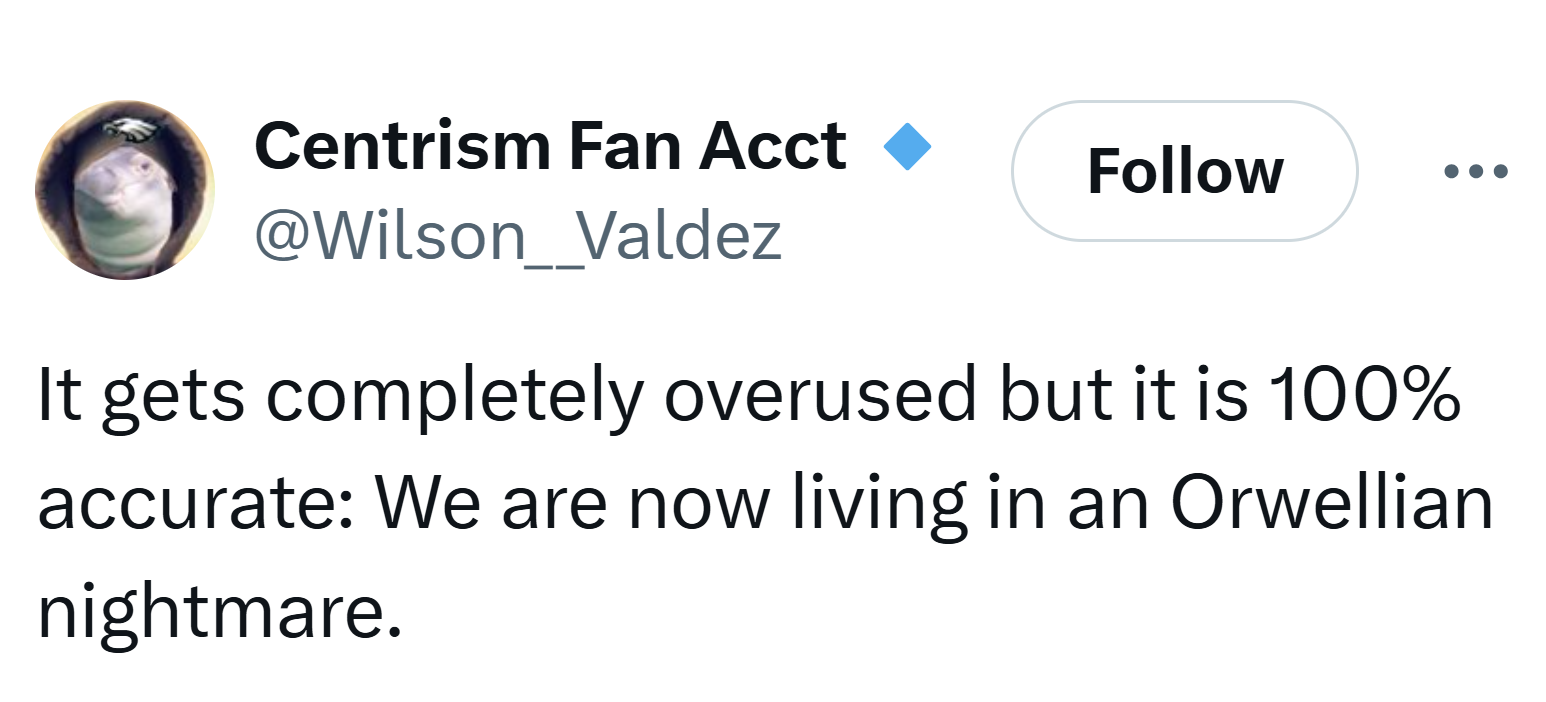This screenshot has width=1546, height=702.
Task: Open the profile avatar picture
Action: (125, 190)
